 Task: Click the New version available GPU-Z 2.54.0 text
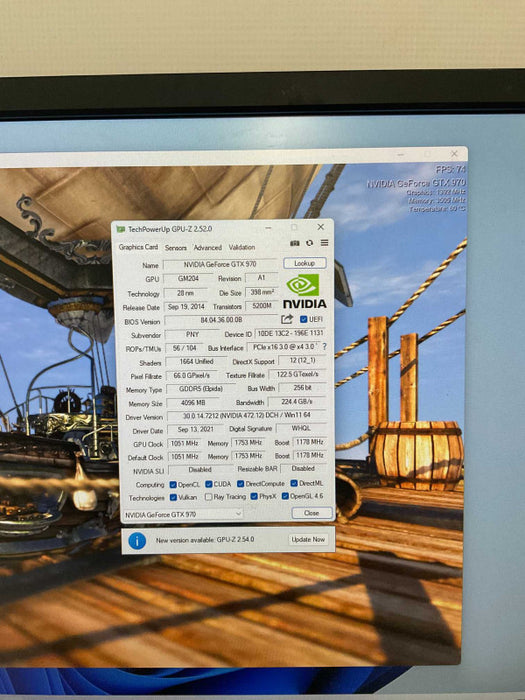point(205,540)
